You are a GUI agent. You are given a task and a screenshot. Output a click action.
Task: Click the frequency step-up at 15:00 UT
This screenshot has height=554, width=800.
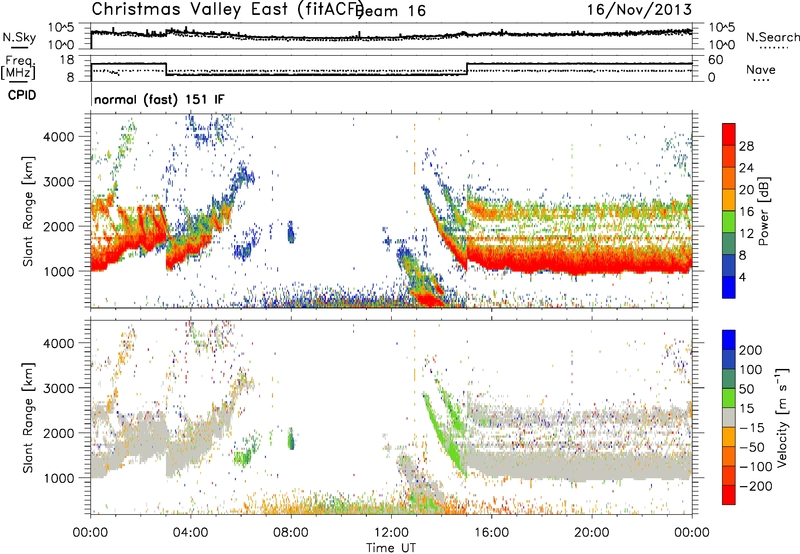(467, 69)
